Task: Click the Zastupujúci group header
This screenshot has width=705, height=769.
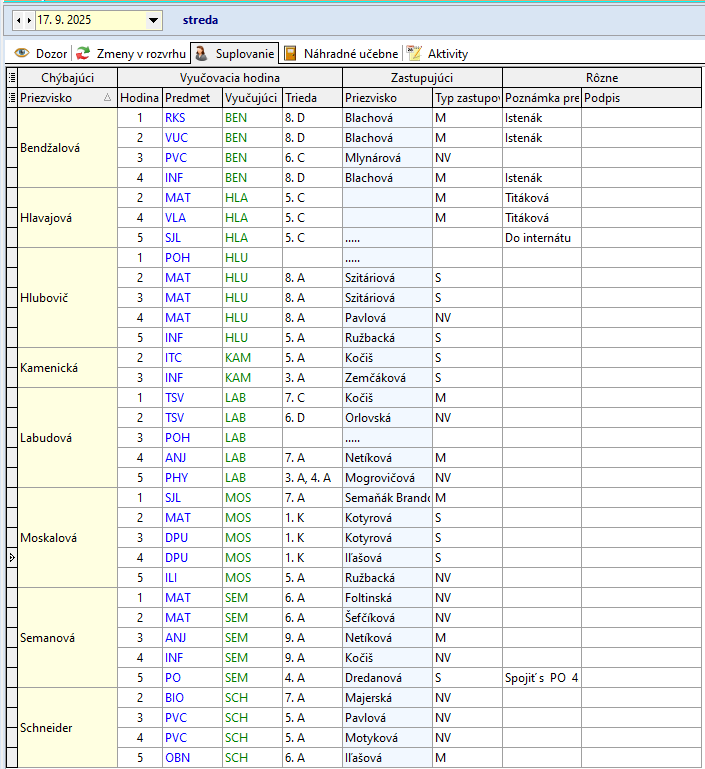Action: pyautogui.click(x=422, y=77)
